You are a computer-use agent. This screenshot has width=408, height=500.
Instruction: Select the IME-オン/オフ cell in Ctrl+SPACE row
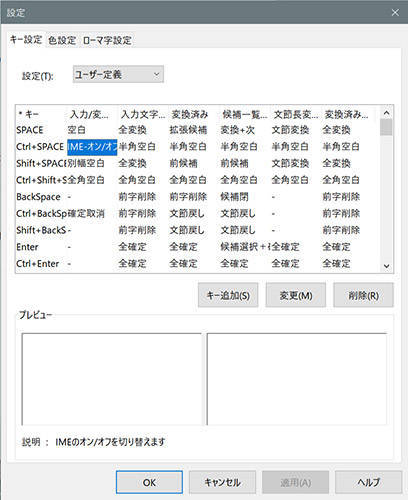pos(92,147)
